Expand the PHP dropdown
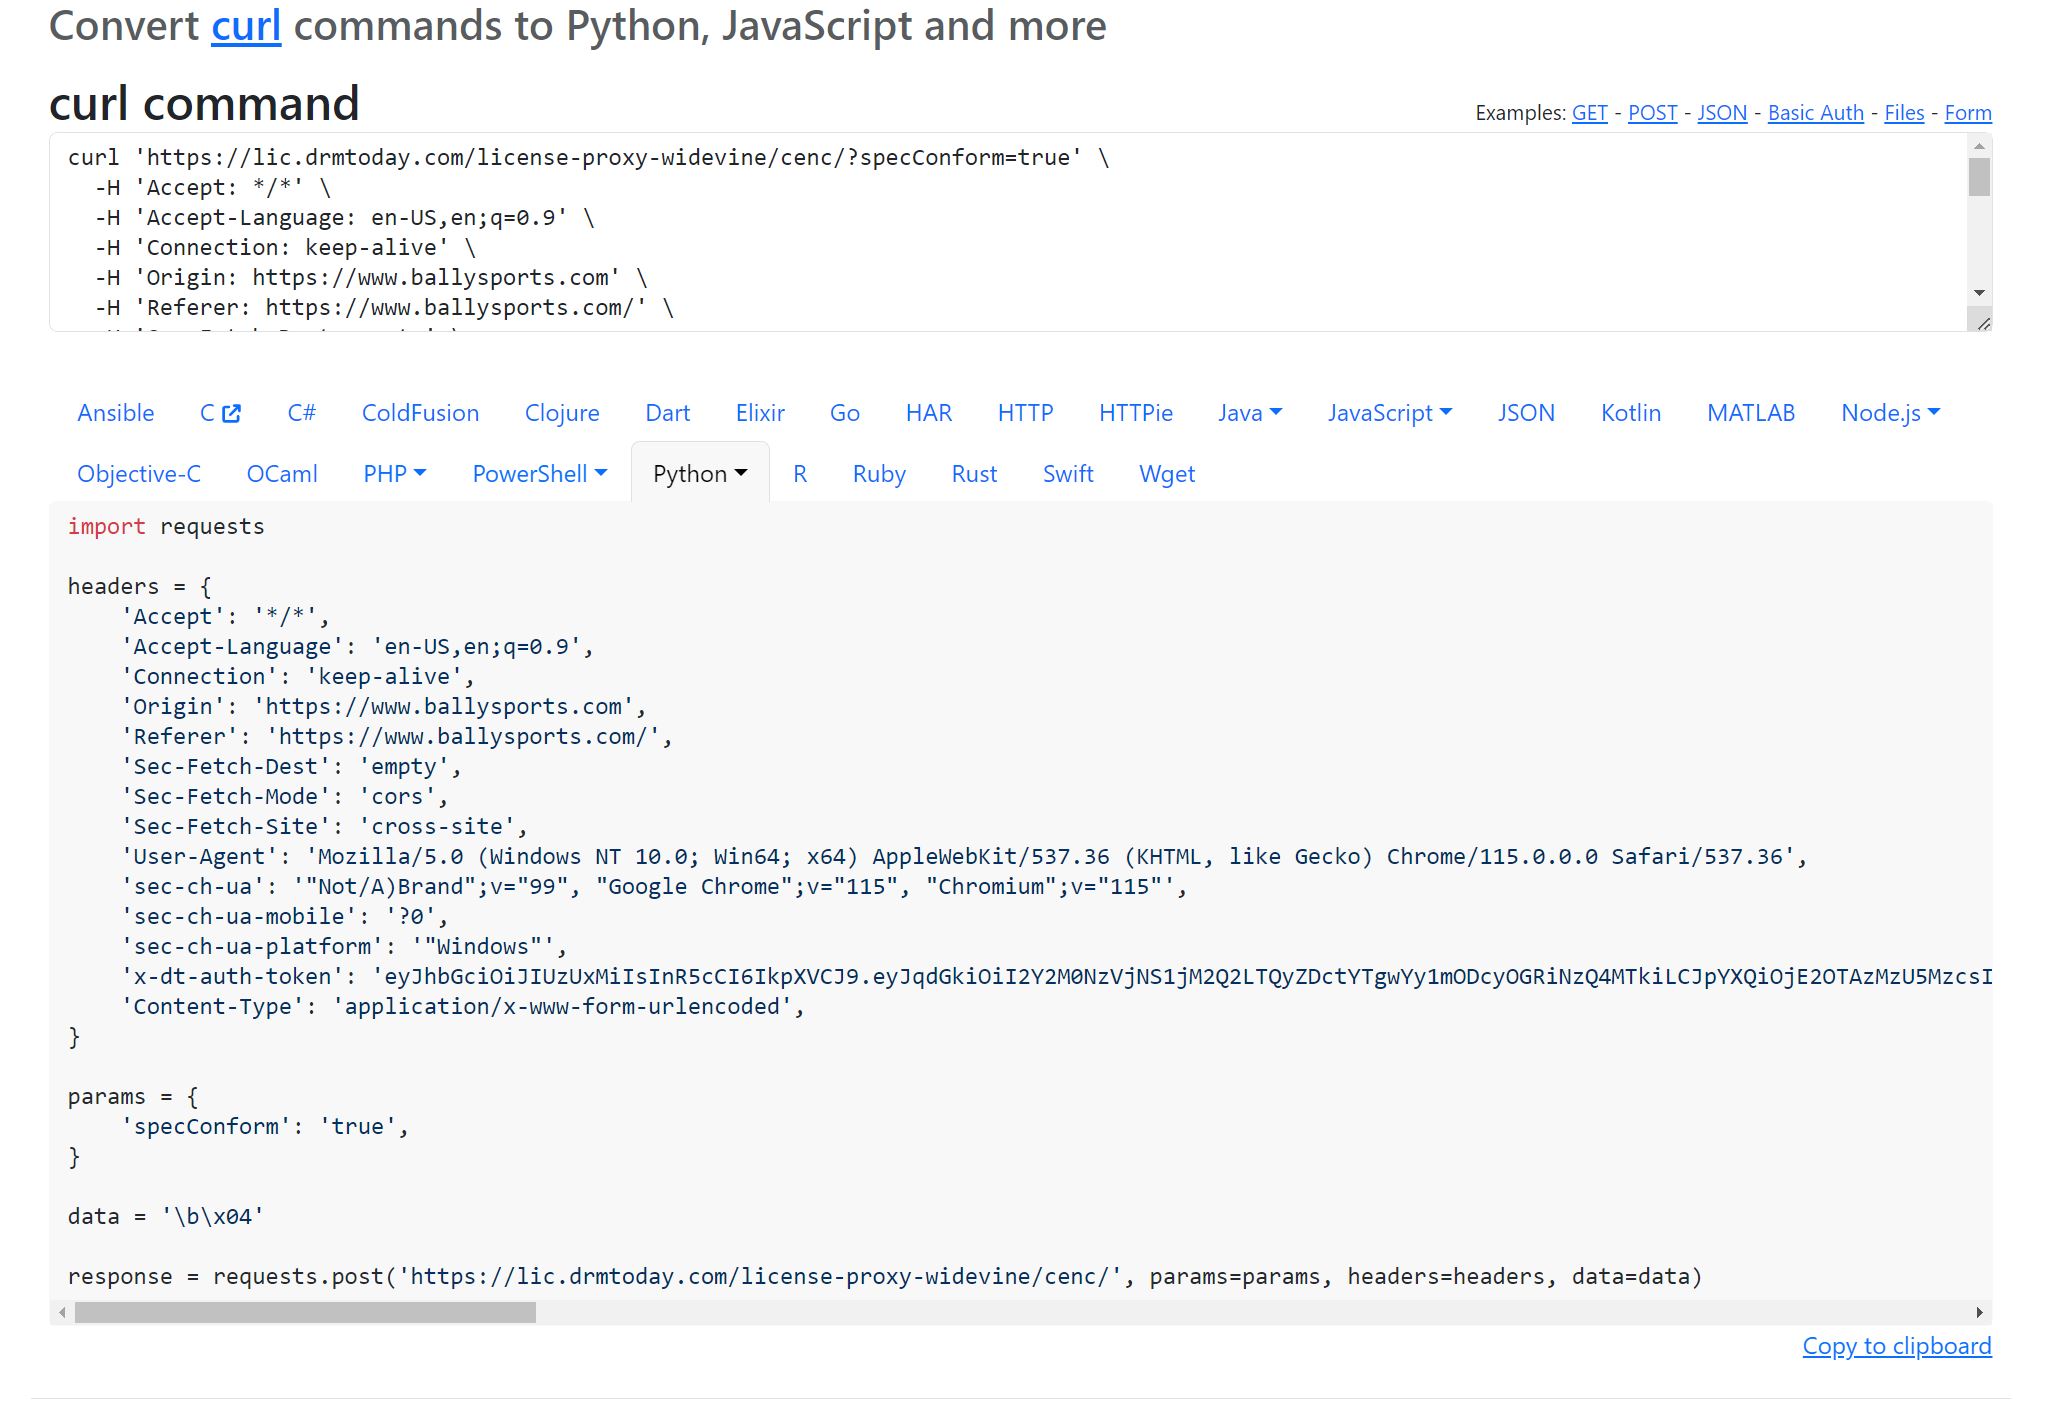 pos(394,474)
